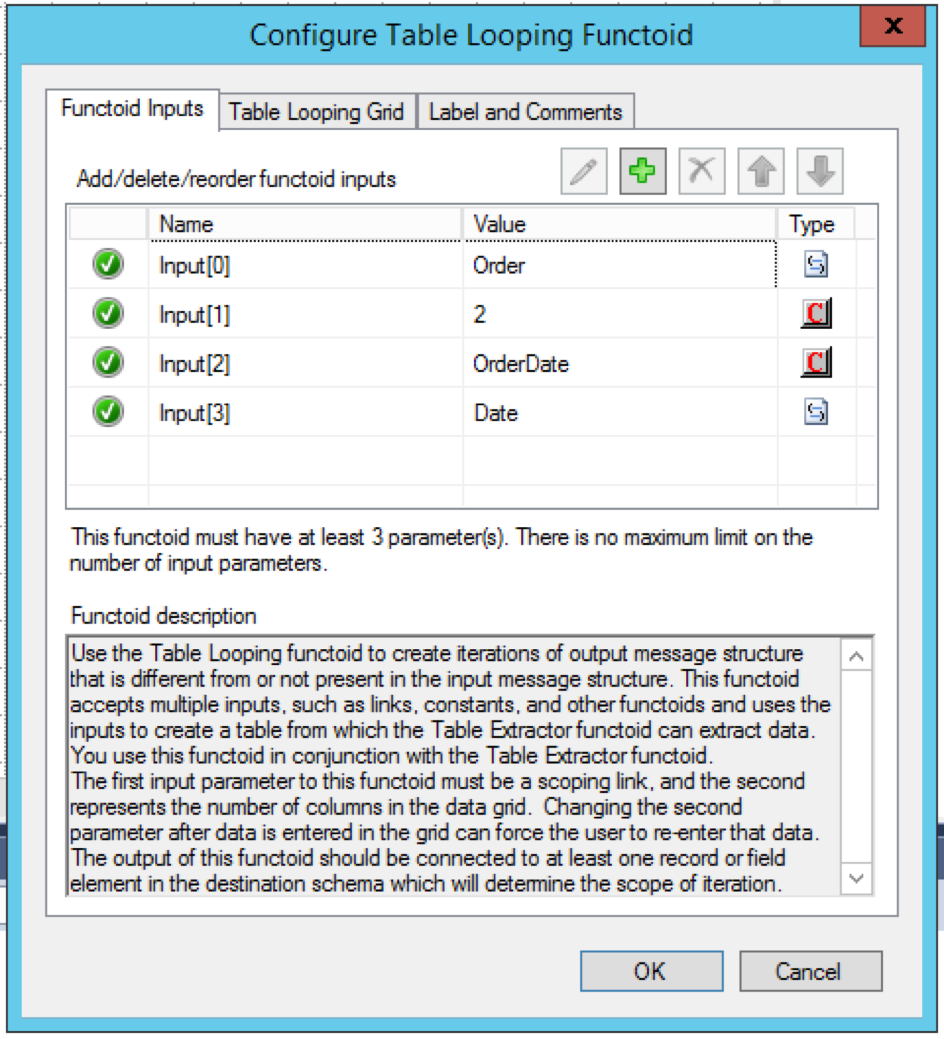Image resolution: width=944 pixels, height=1039 pixels.
Task: Click the pencil edit input icon
Action: point(584,172)
